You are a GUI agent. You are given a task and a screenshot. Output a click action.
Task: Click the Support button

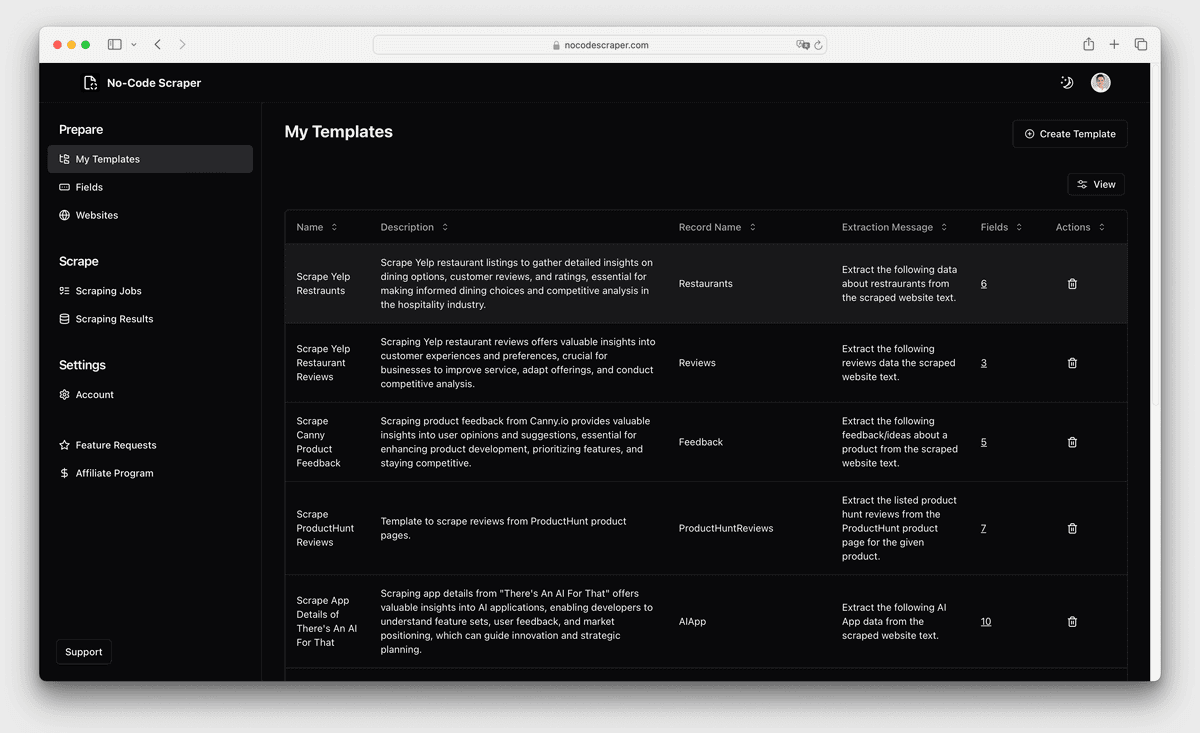tap(84, 652)
